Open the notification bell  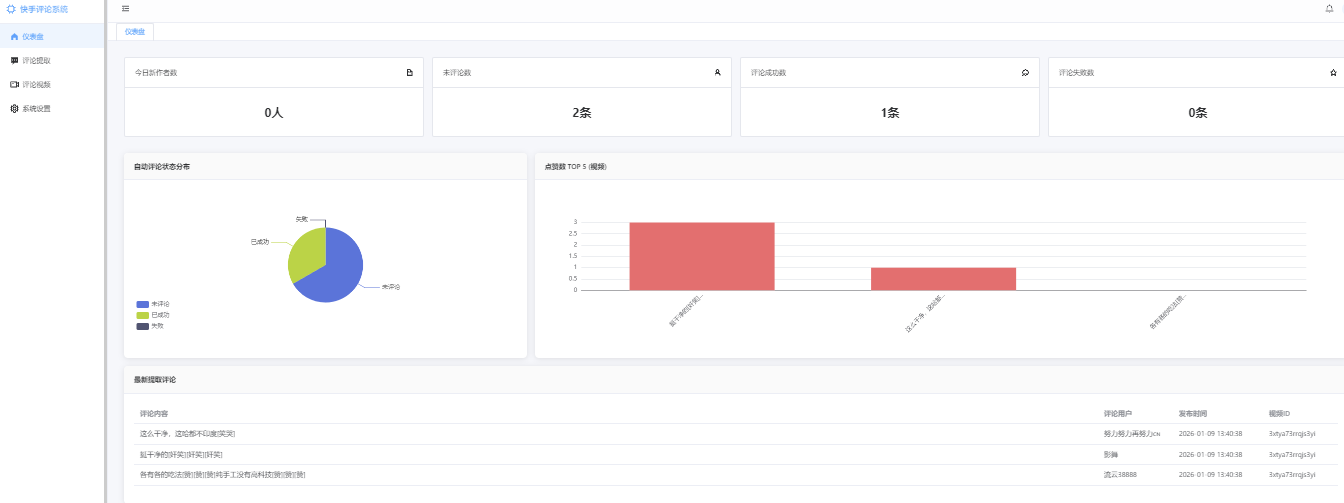(1329, 9)
